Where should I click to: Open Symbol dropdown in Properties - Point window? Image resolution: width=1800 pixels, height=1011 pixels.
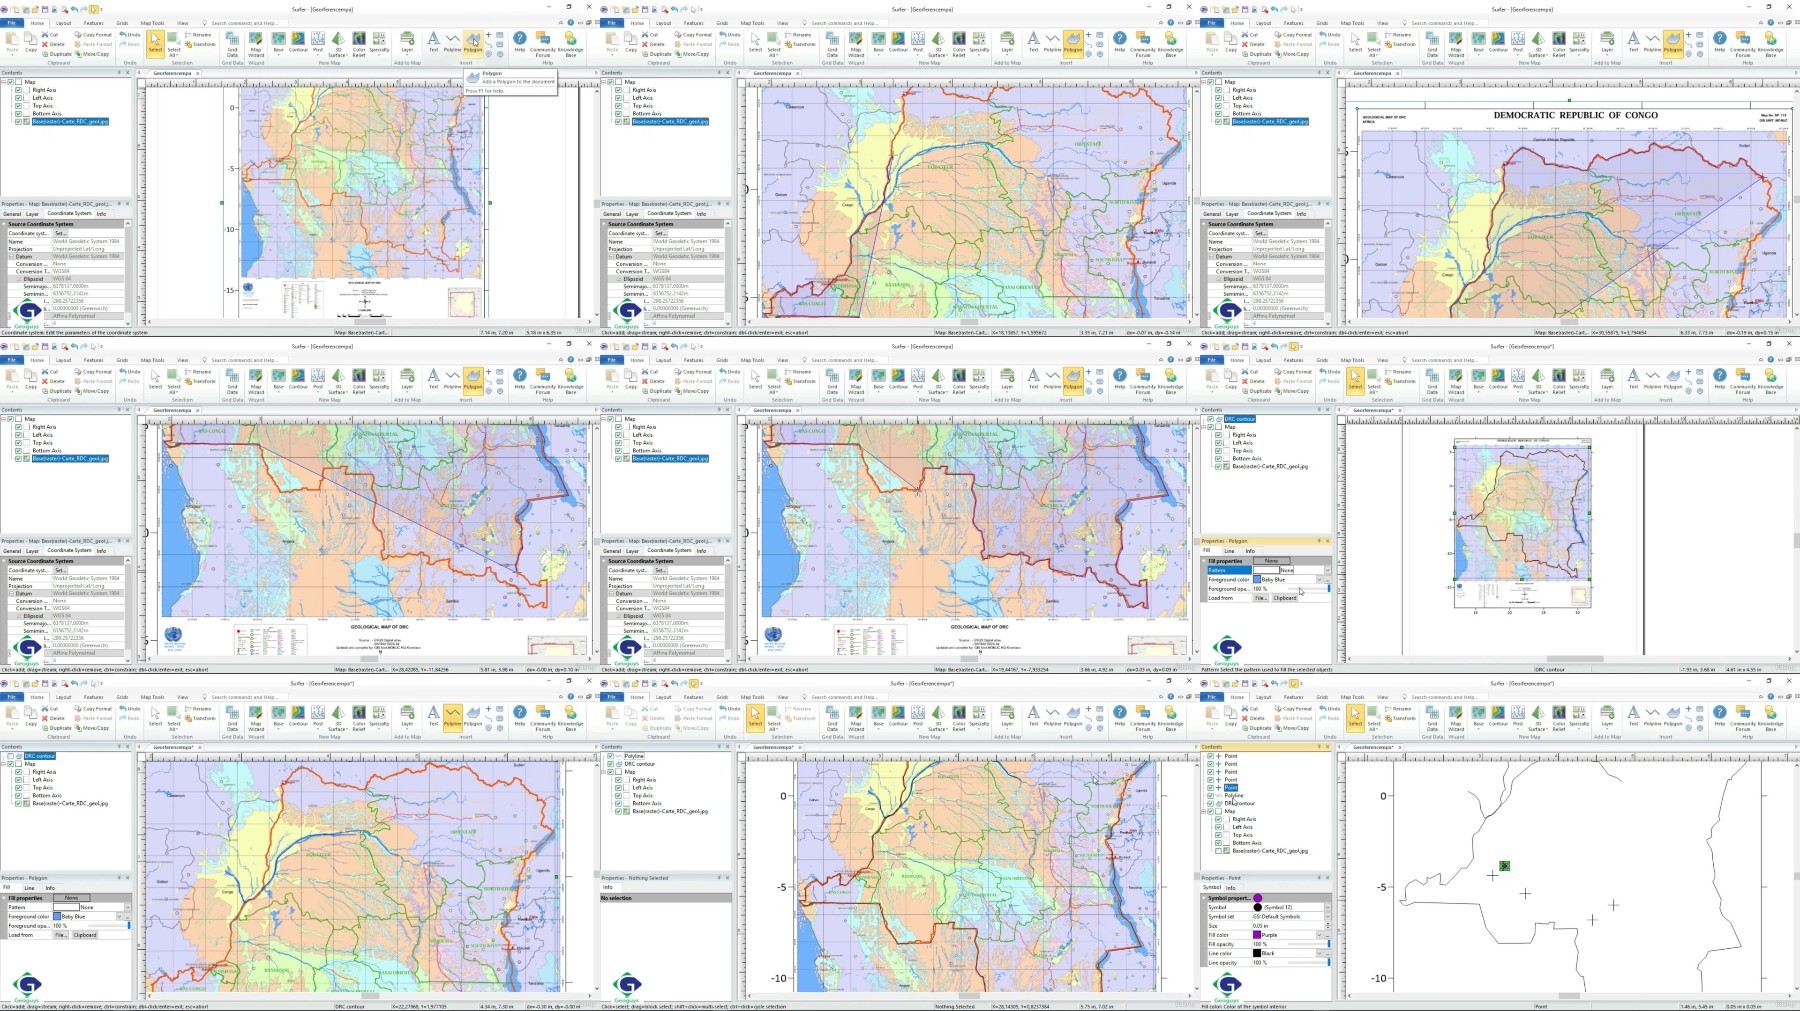1327,907
